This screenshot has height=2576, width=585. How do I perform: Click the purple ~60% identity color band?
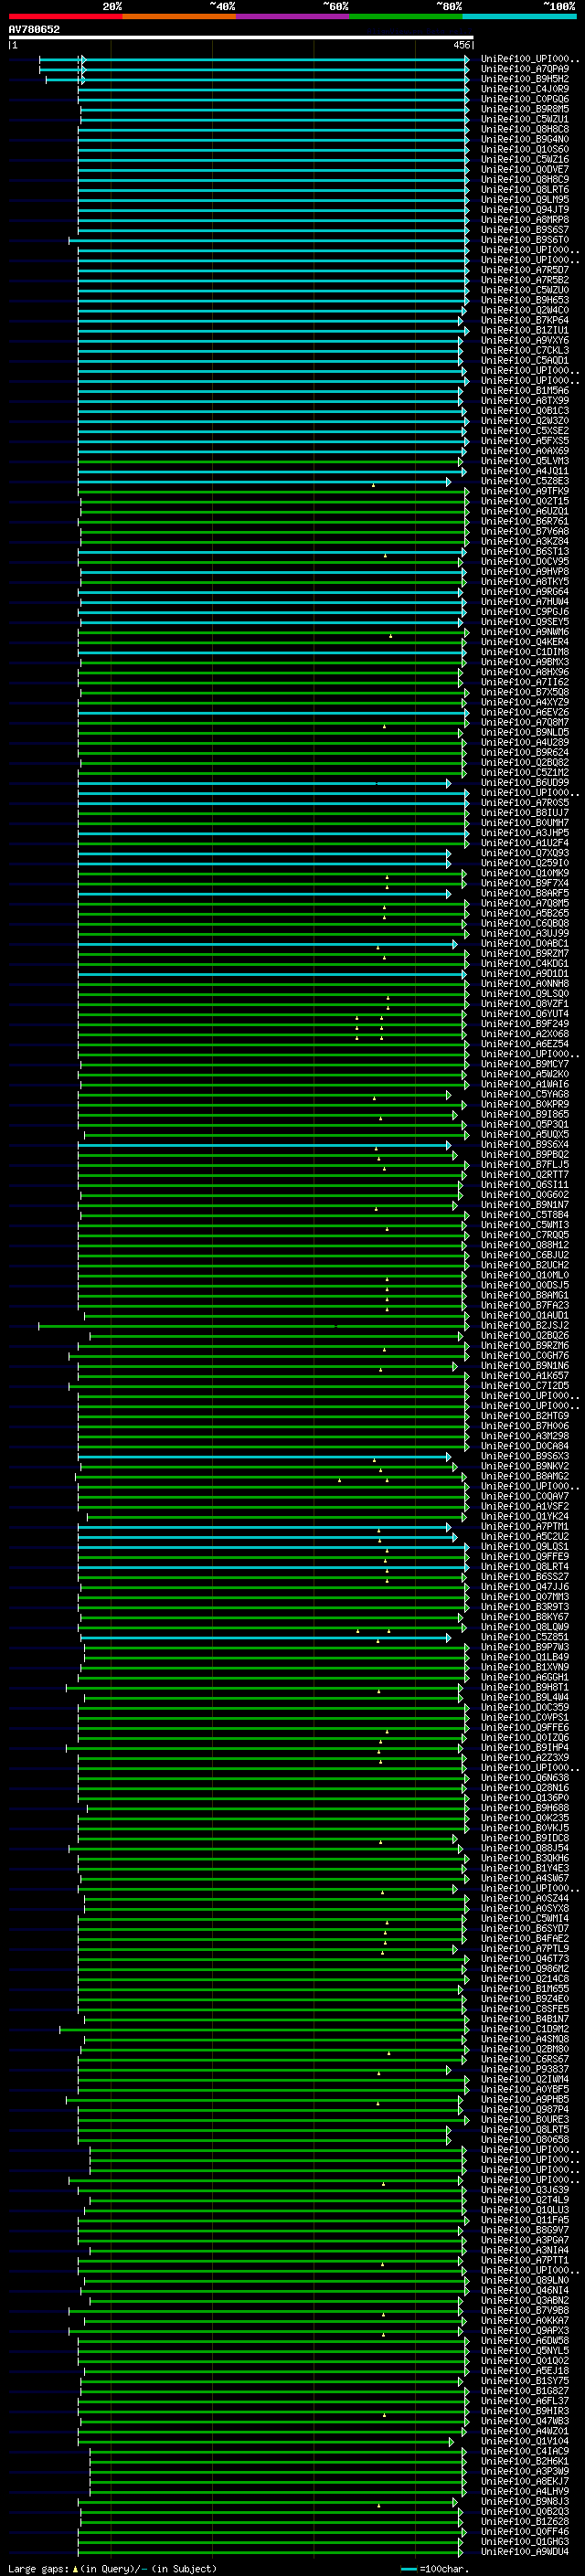click(293, 16)
